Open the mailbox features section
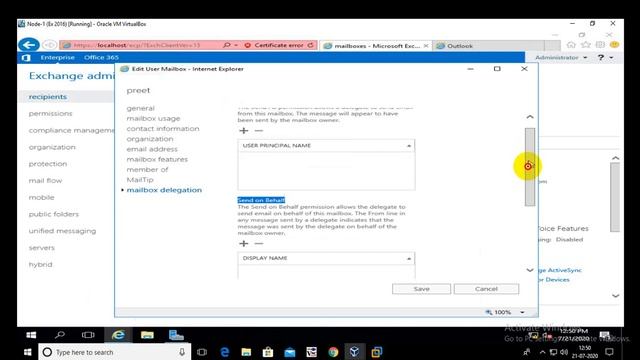Image resolution: width=640 pixels, height=360 pixels. pyautogui.click(x=157, y=159)
